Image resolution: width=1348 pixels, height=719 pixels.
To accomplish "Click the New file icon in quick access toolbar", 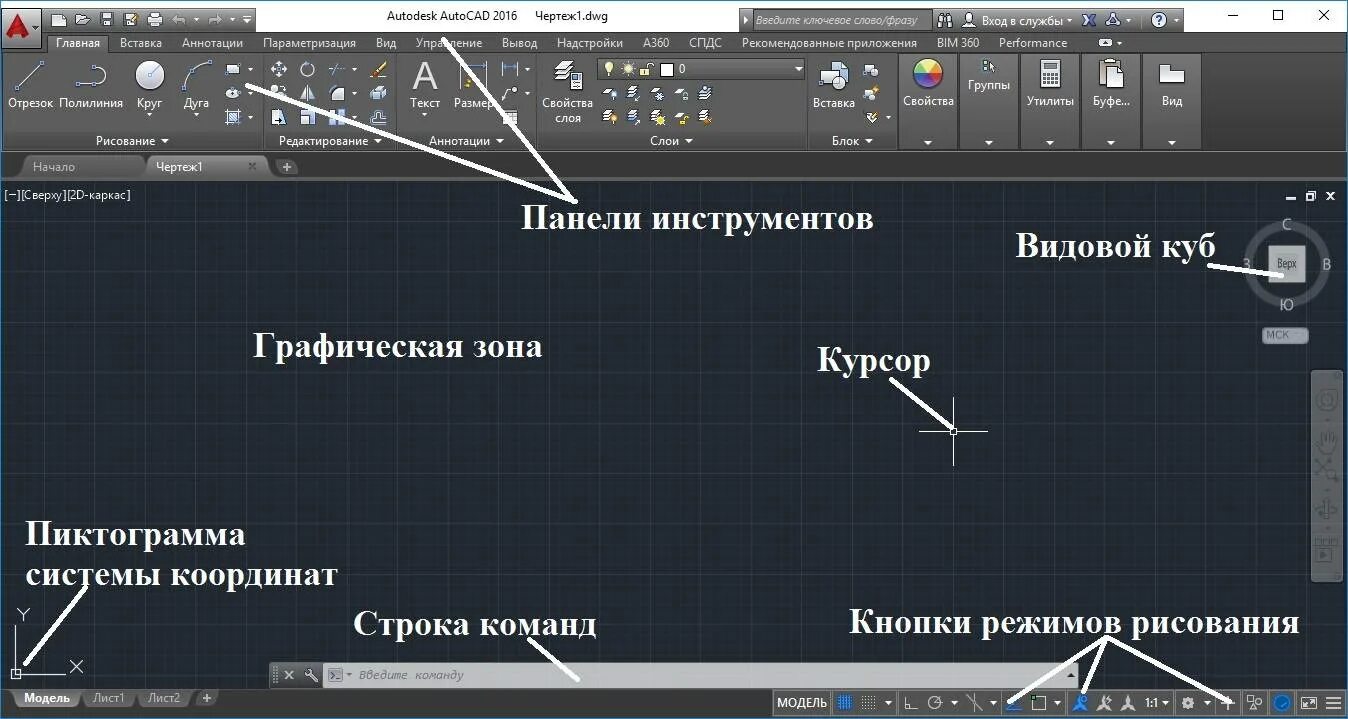I will coord(59,18).
